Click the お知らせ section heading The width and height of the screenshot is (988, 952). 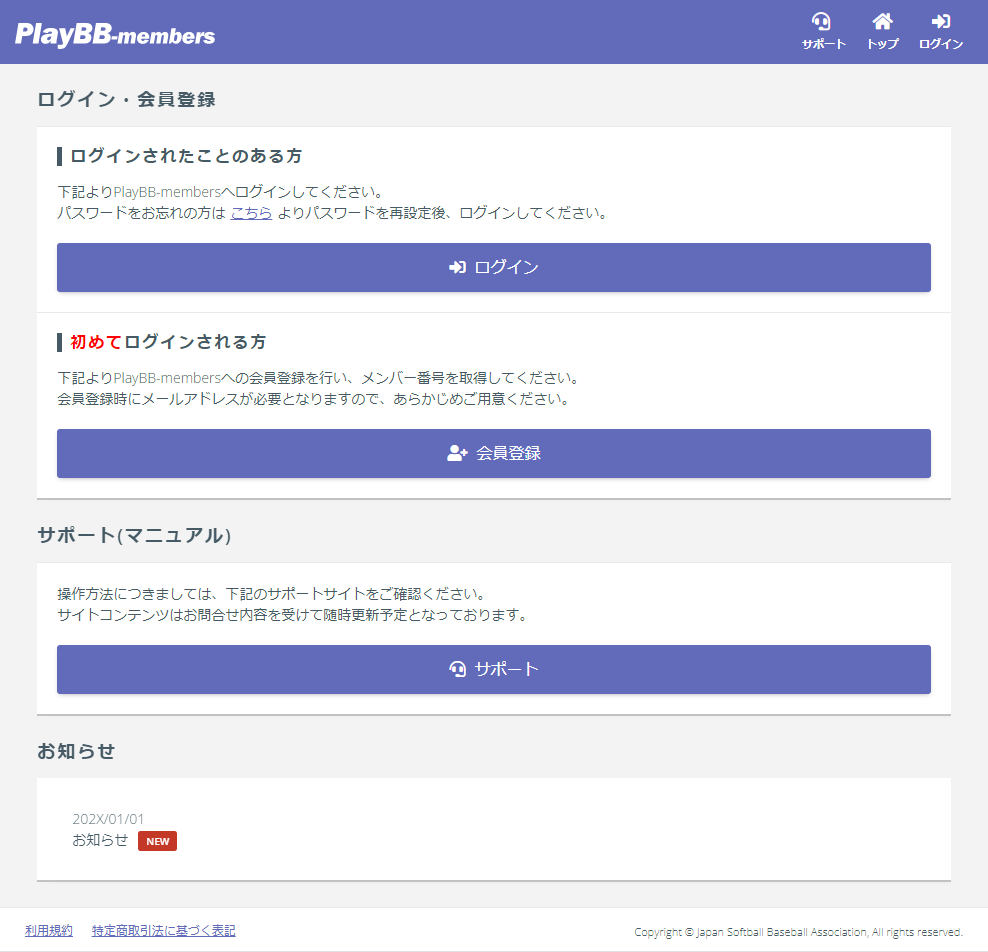click(76, 751)
